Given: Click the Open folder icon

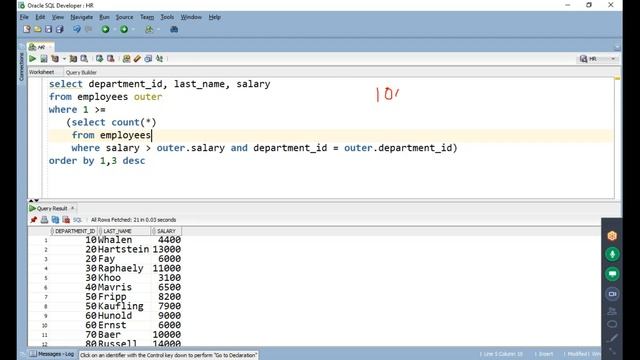Looking at the screenshot, I should pos(38,29).
